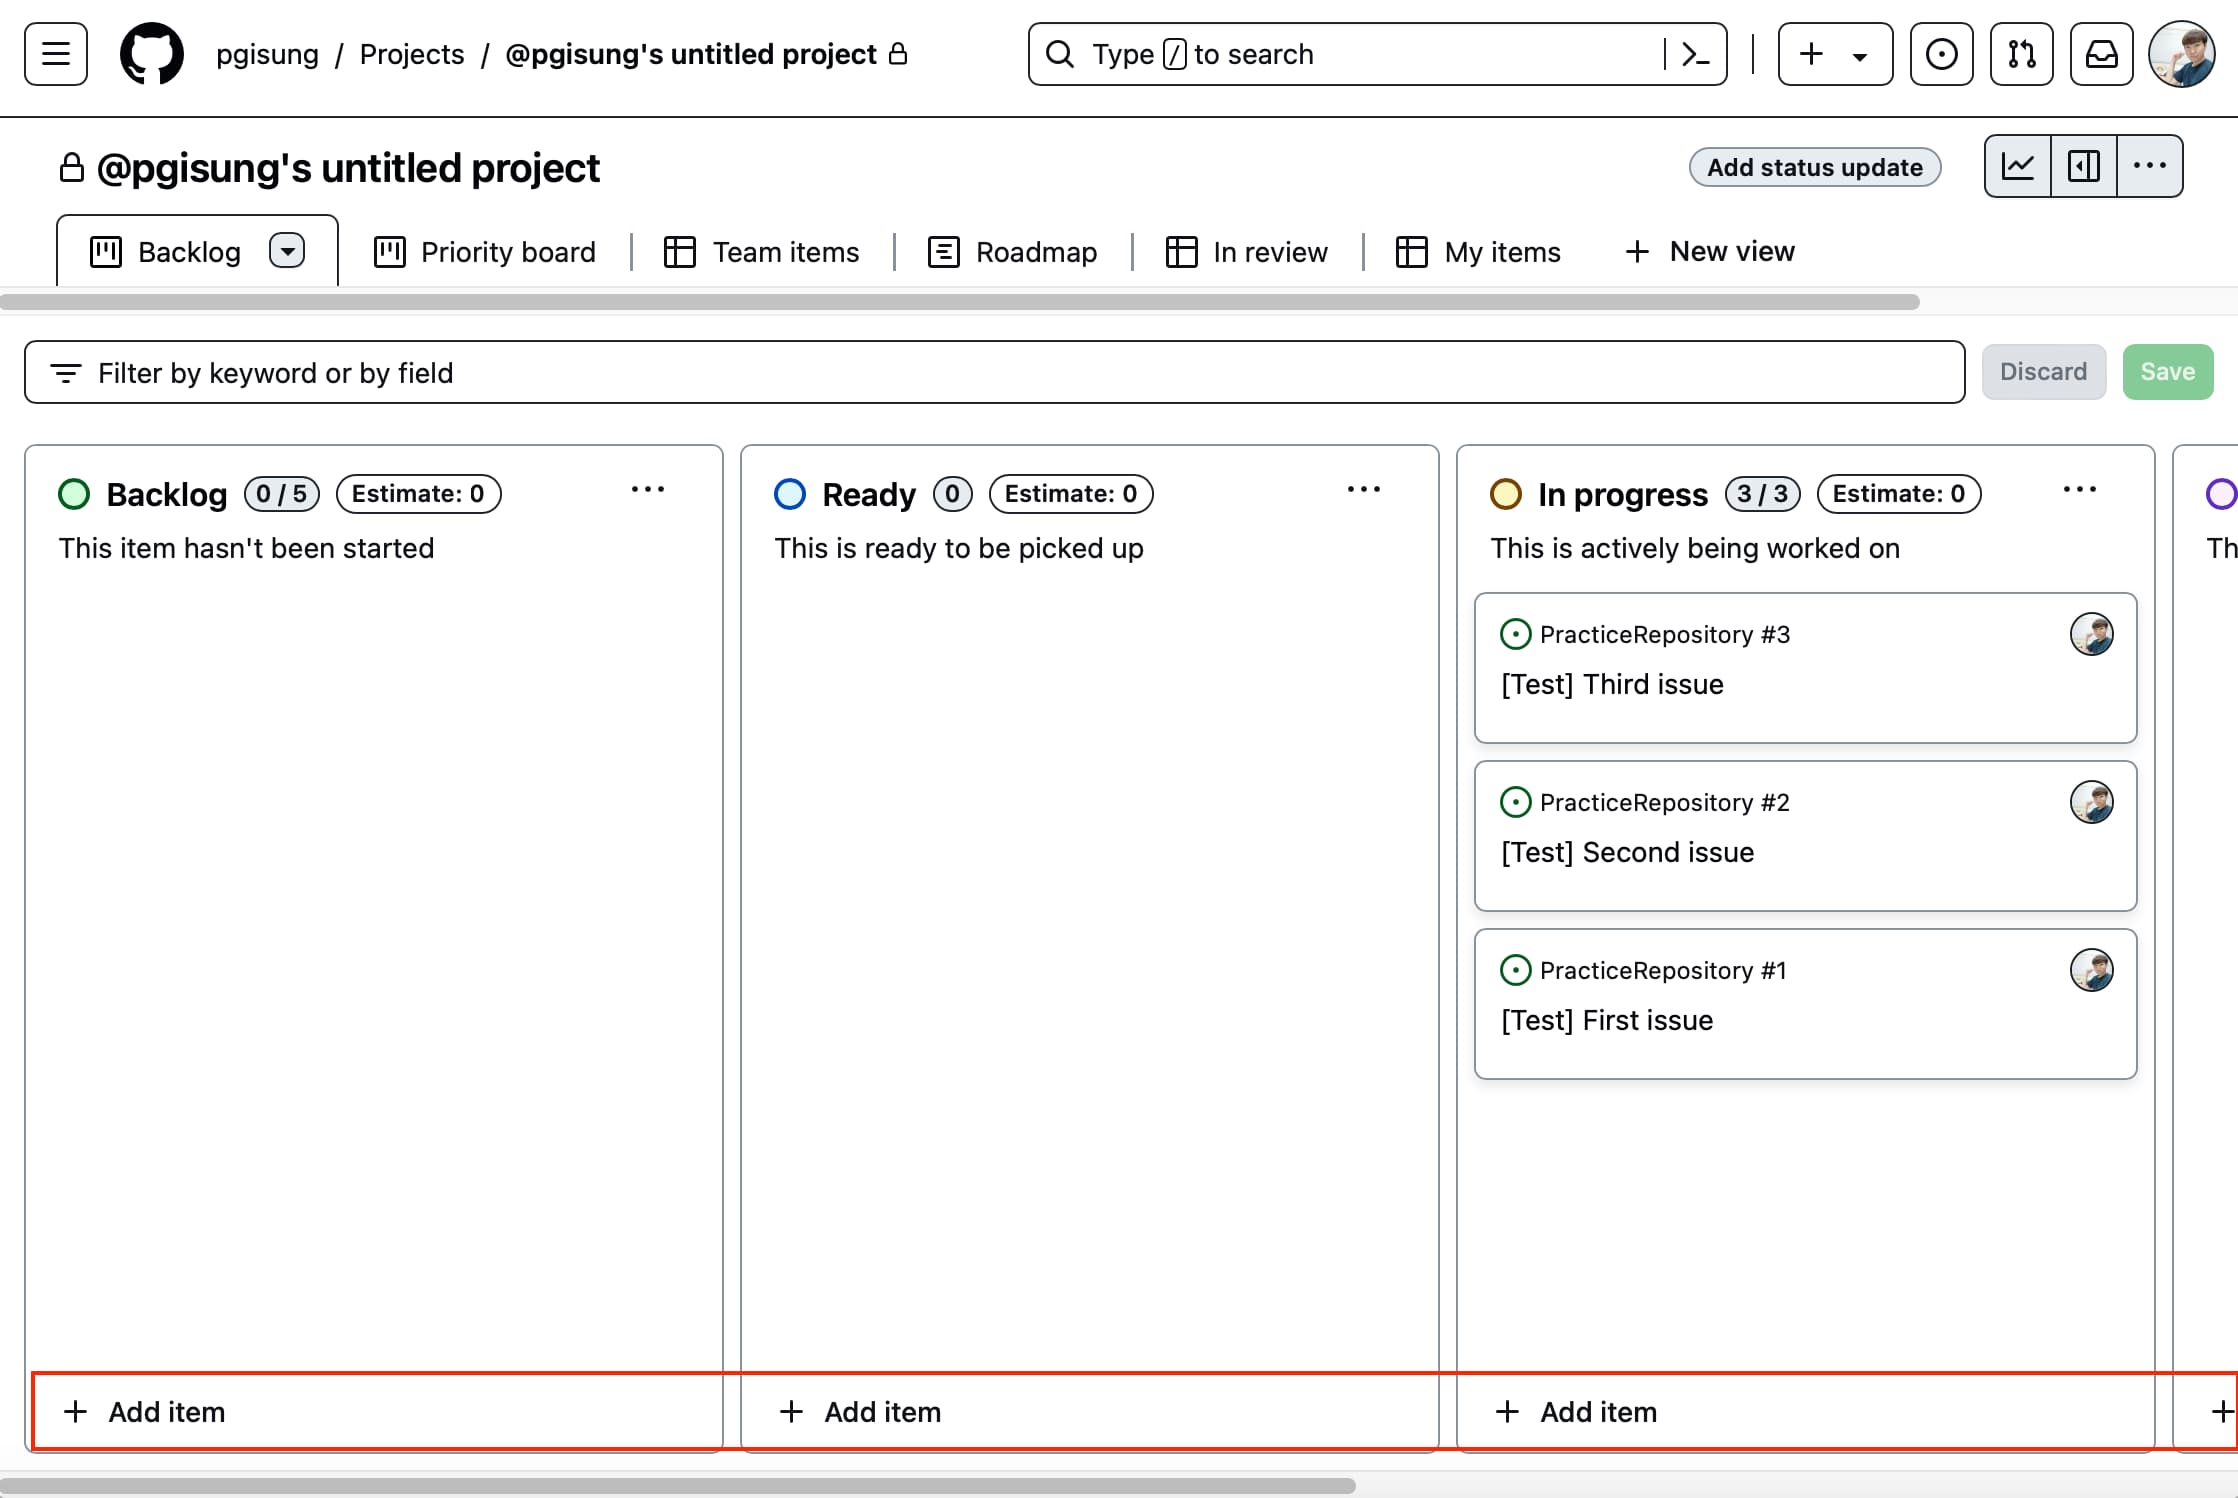Create a New view
The height and width of the screenshot is (1498, 2238).
coord(1710,252)
